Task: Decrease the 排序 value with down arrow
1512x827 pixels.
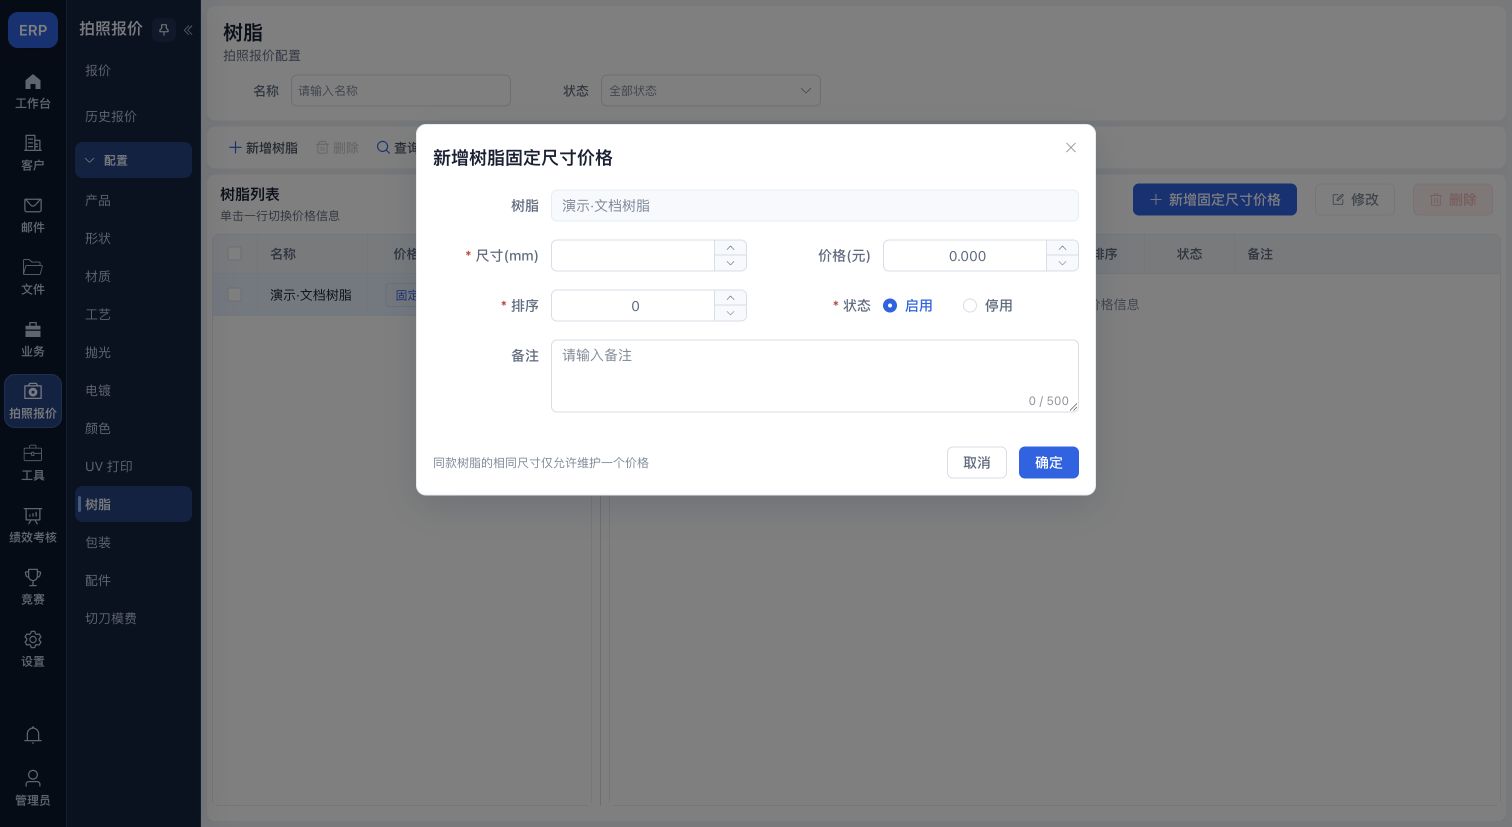Action: (x=731, y=313)
